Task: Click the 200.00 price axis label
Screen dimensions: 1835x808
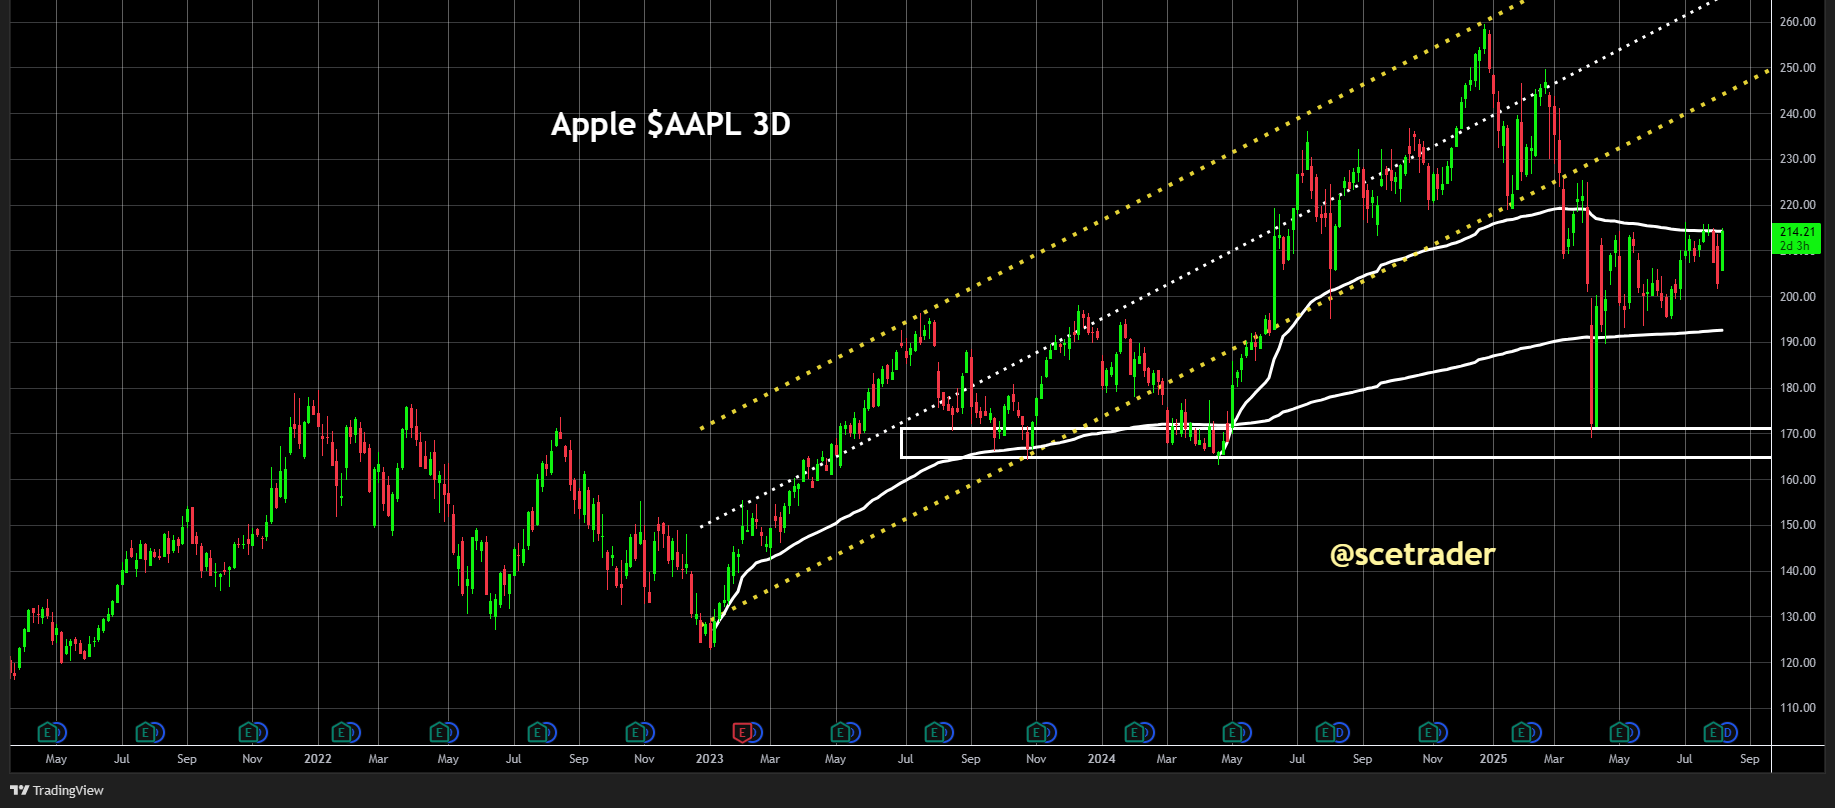Action: pyautogui.click(x=1798, y=297)
